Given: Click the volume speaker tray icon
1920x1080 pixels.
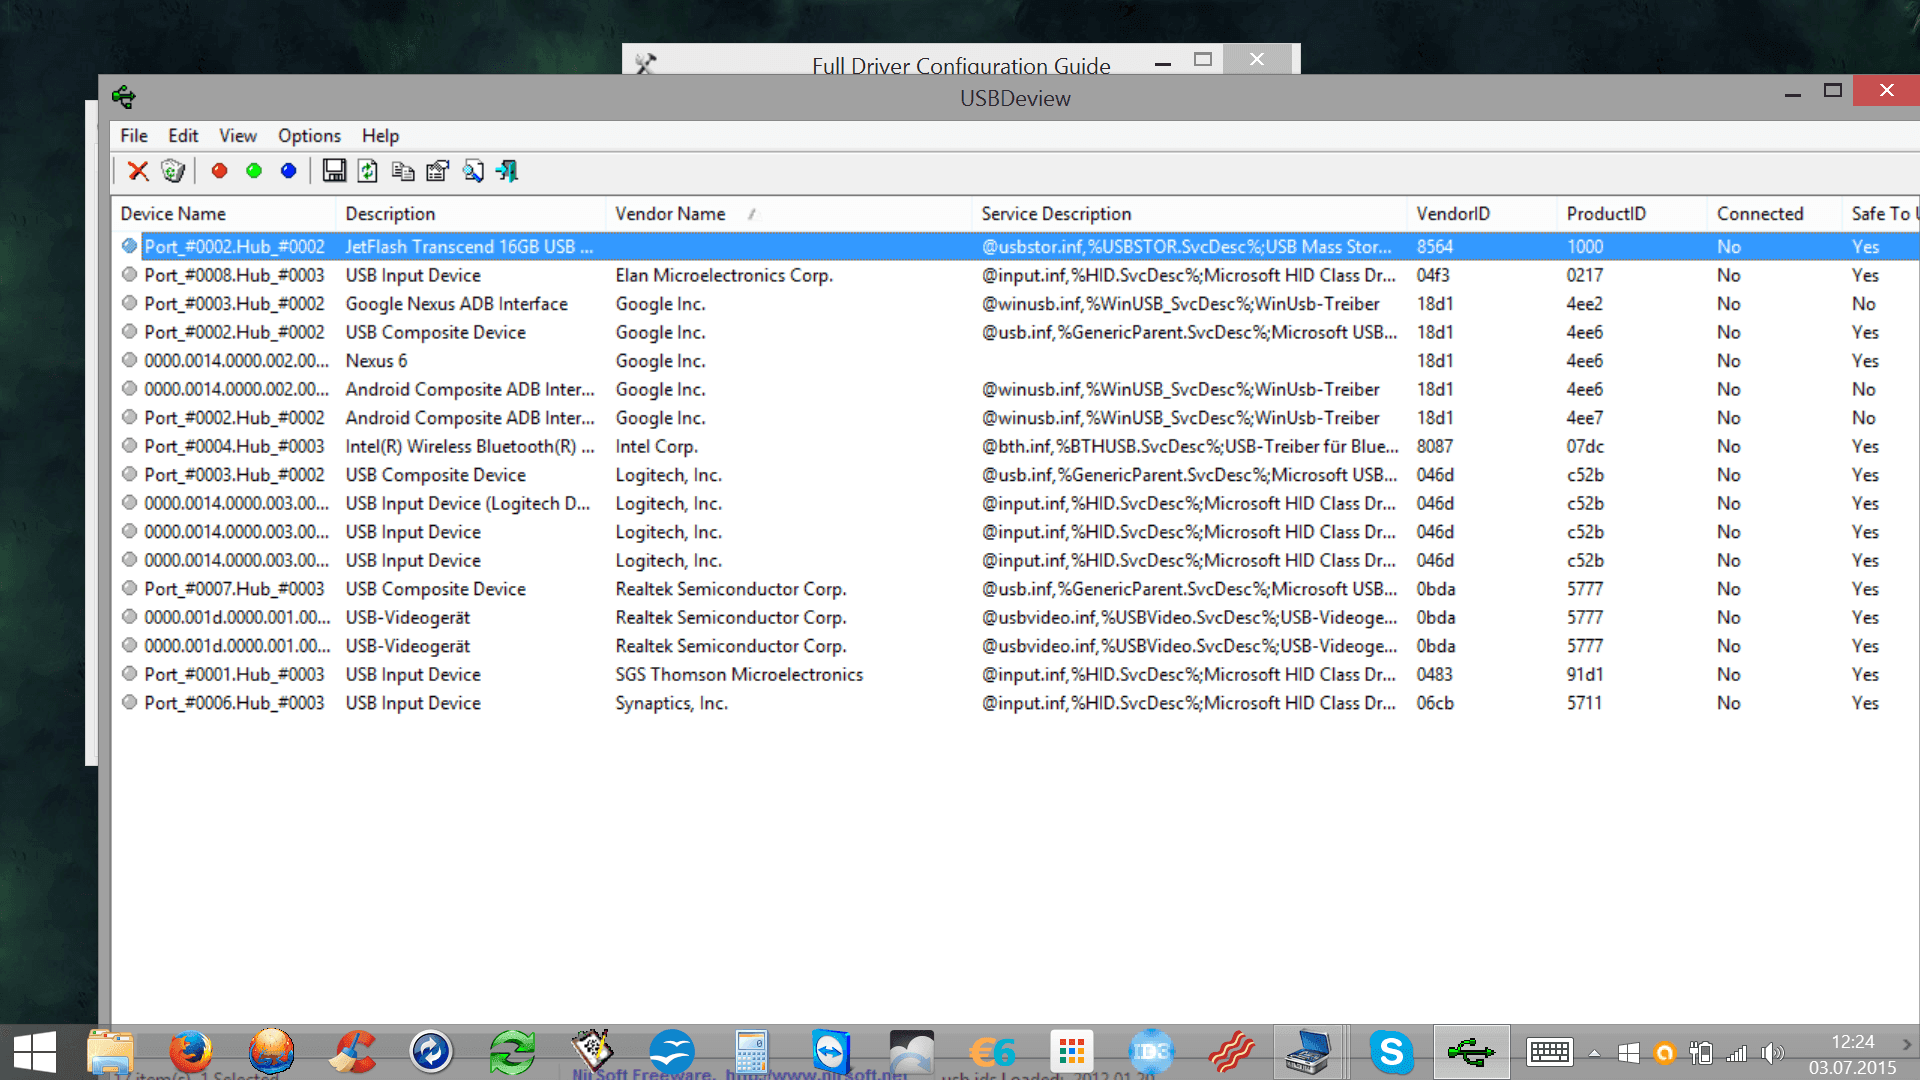Looking at the screenshot, I should pos(1773,1053).
